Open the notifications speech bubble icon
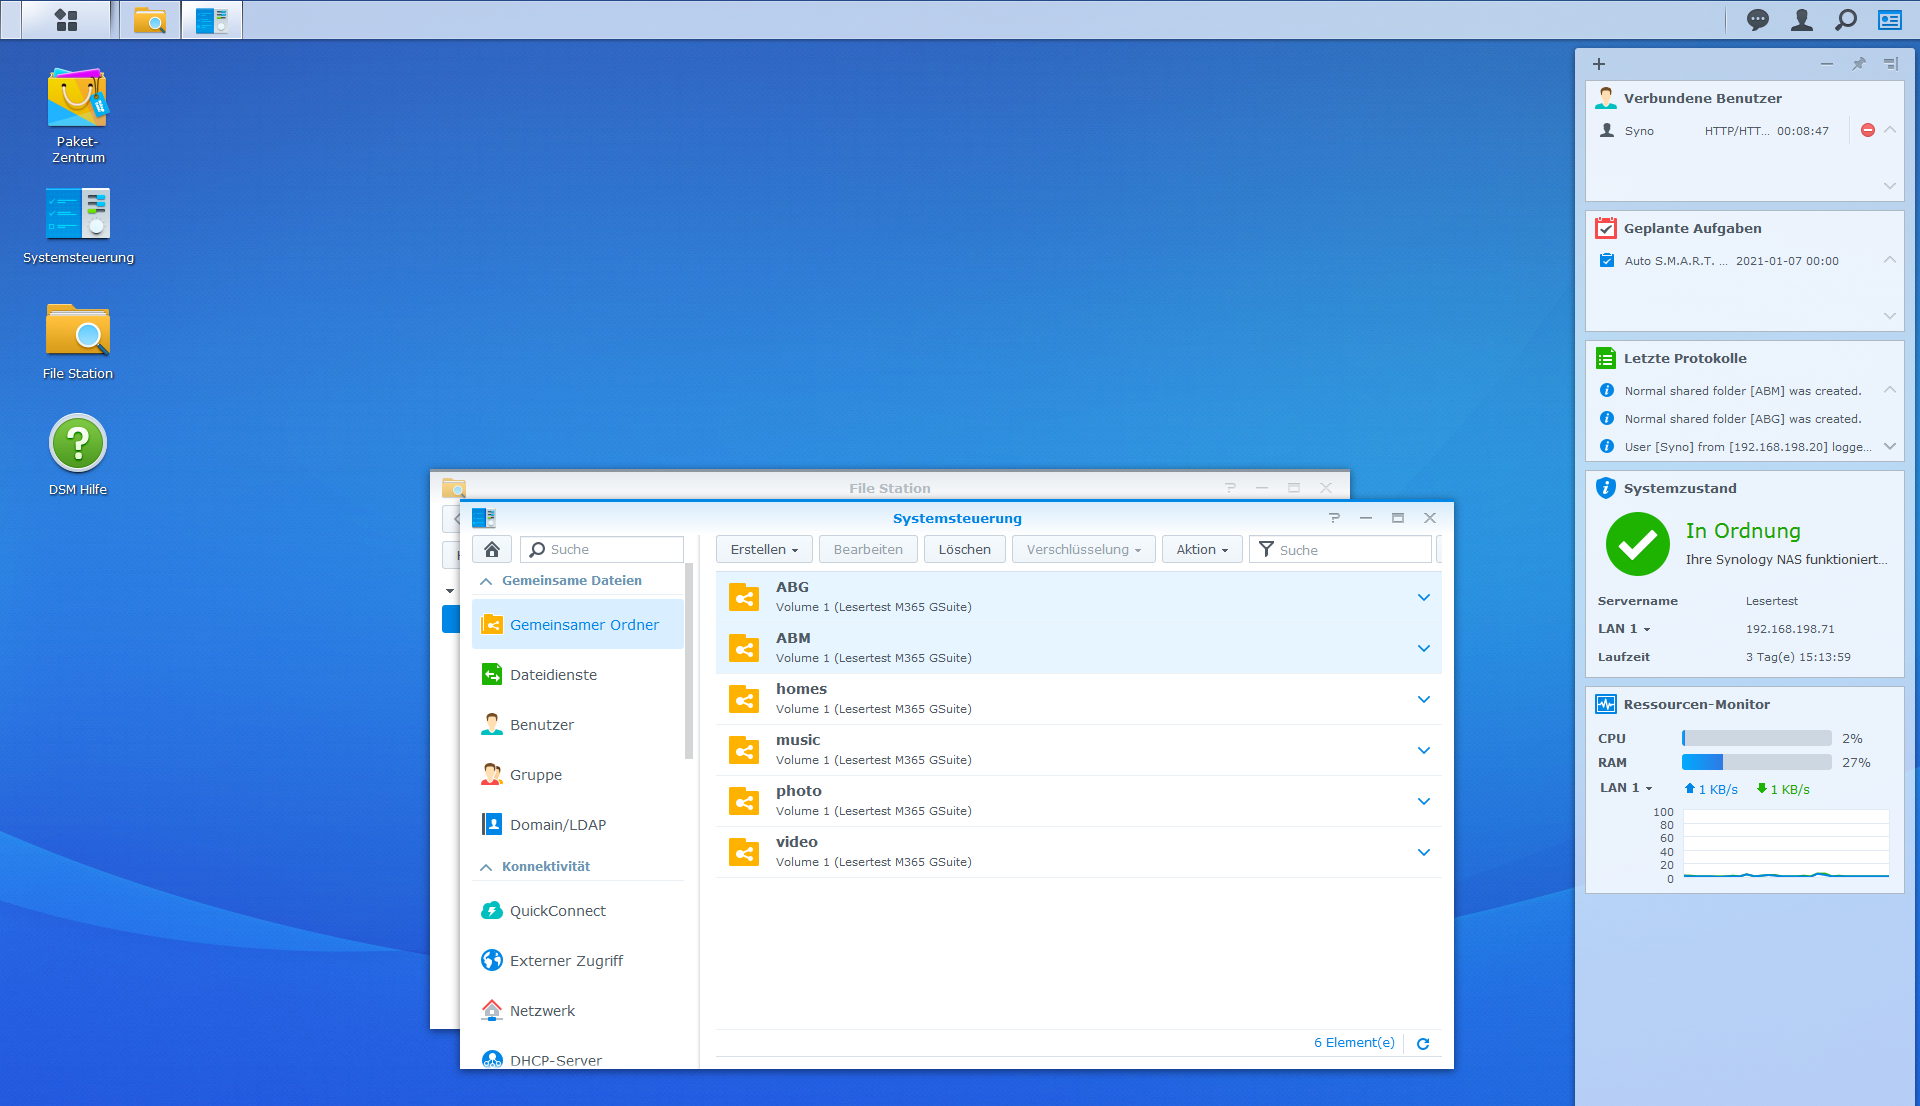Image resolution: width=1920 pixels, height=1106 pixels. [1757, 20]
